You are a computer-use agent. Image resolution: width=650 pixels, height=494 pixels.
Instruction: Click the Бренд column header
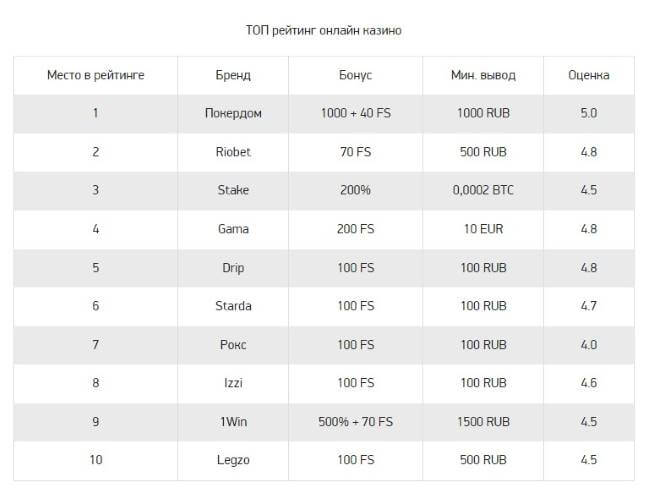tap(233, 75)
